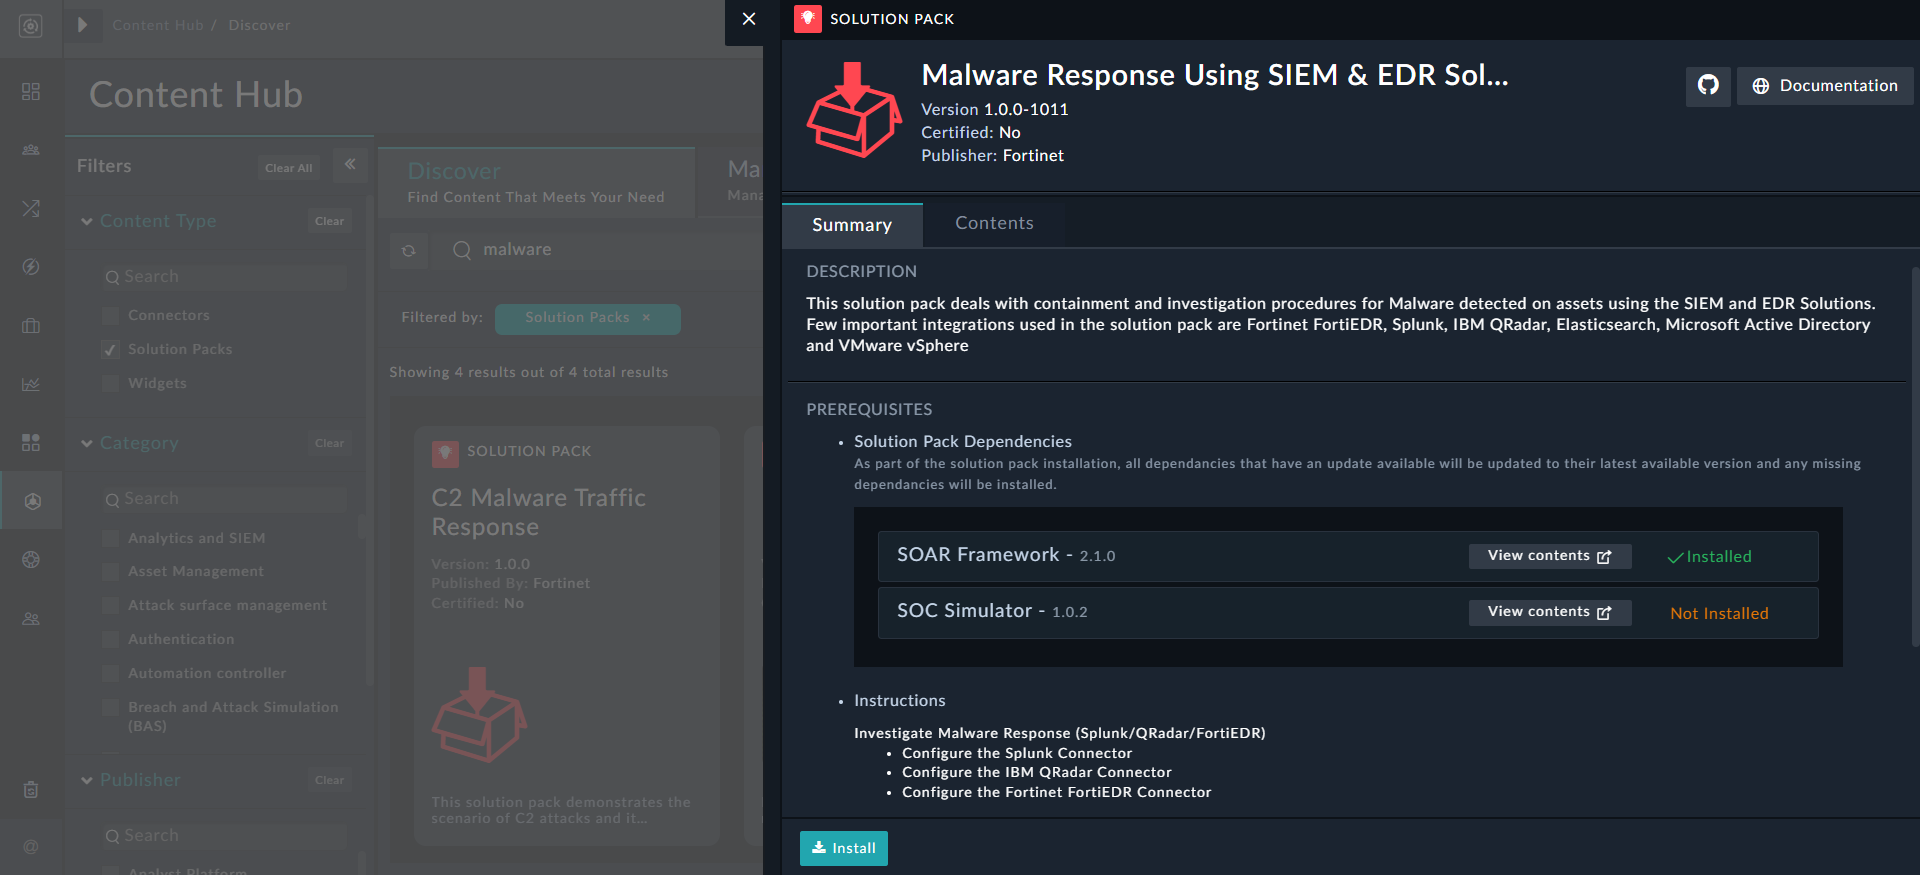Click the Content Hub icon in sidebar
This screenshot has height=875, width=1920.
tap(32, 501)
